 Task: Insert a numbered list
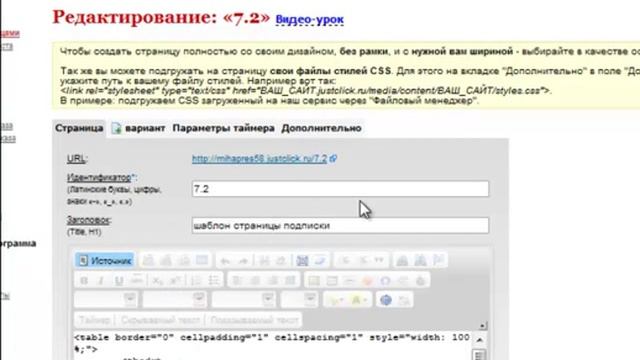tap(196, 280)
